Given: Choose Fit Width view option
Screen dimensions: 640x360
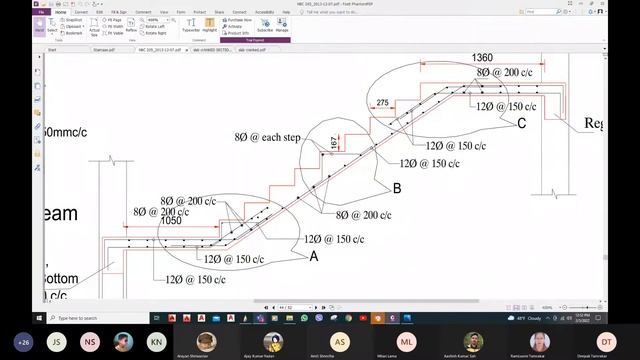Looking at the screenshot, I should (x=113, y=26).
